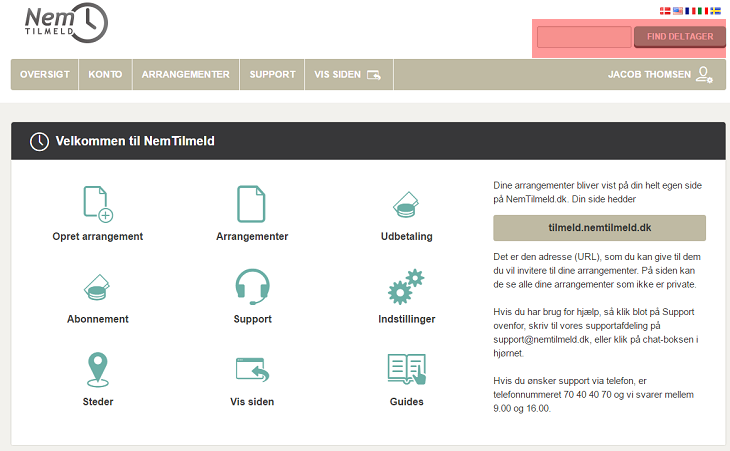730x451 pixels.
Task: Open the SUPPORT menu item
Action: [272, 74]
